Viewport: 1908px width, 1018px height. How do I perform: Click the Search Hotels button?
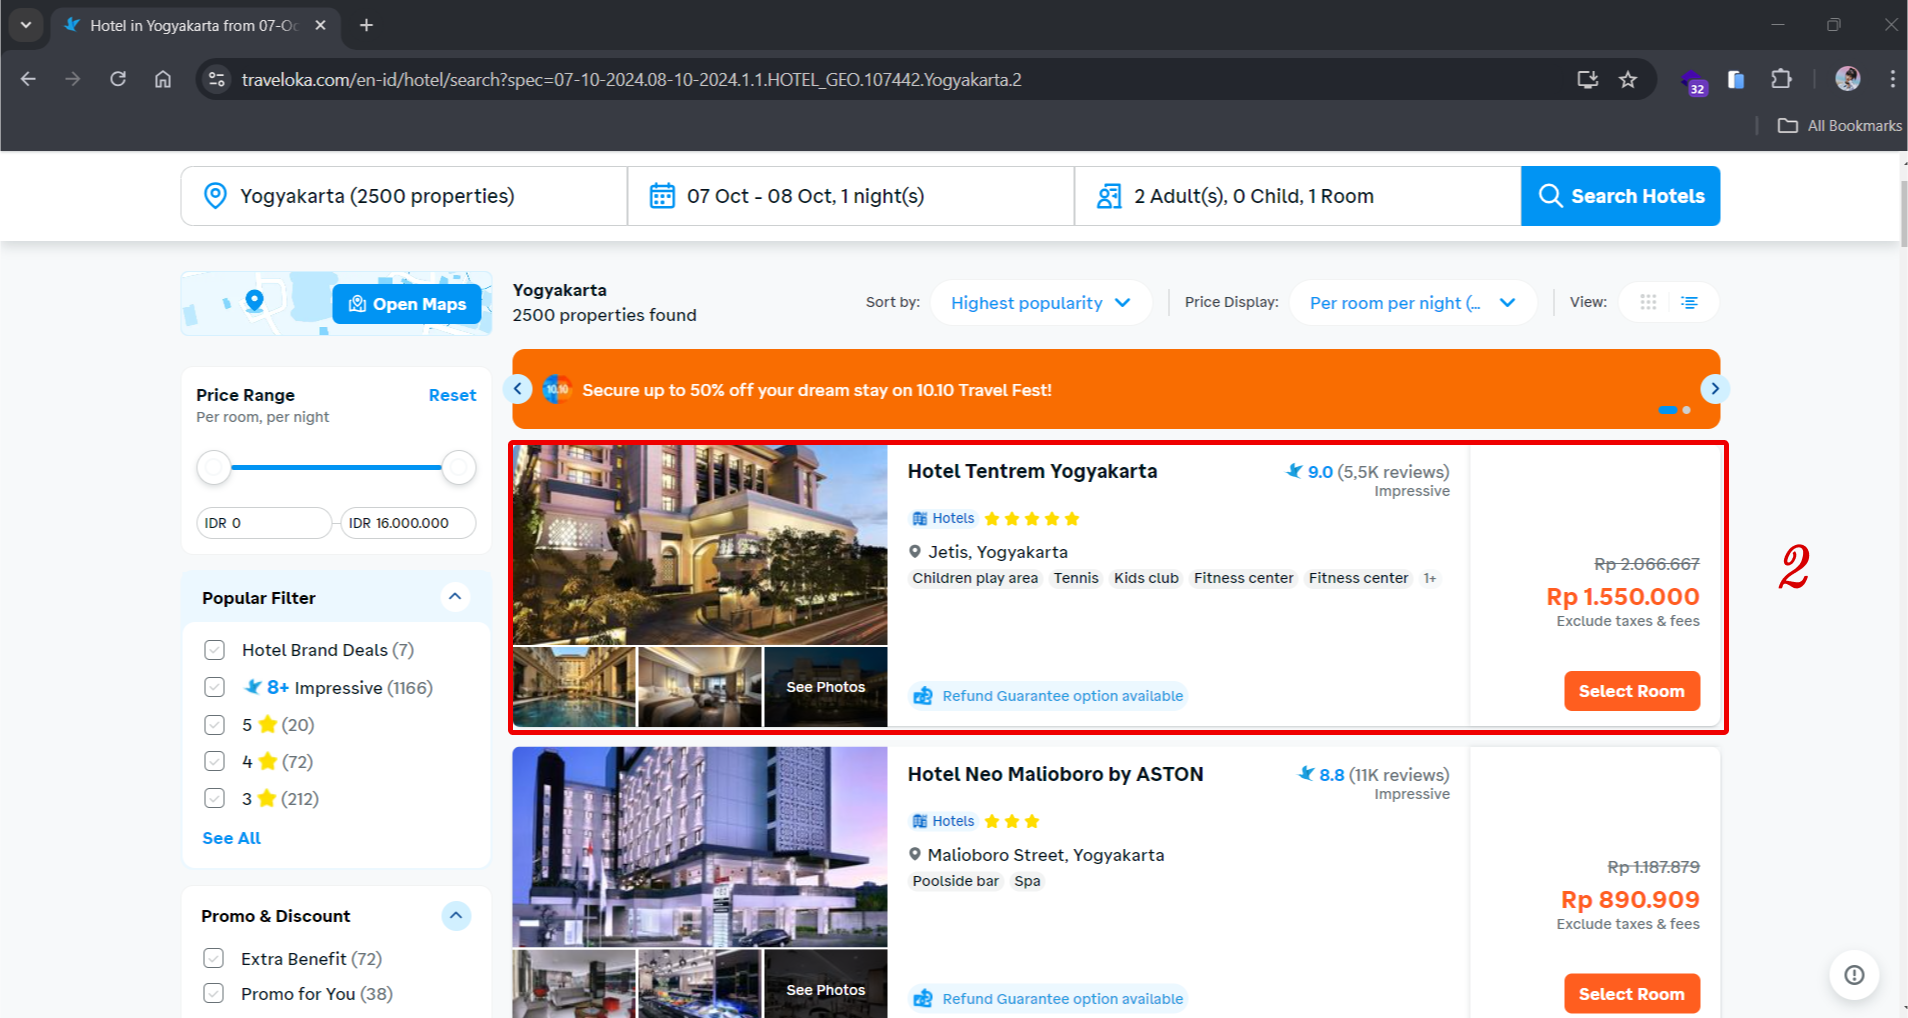(x=1620, y=196)
